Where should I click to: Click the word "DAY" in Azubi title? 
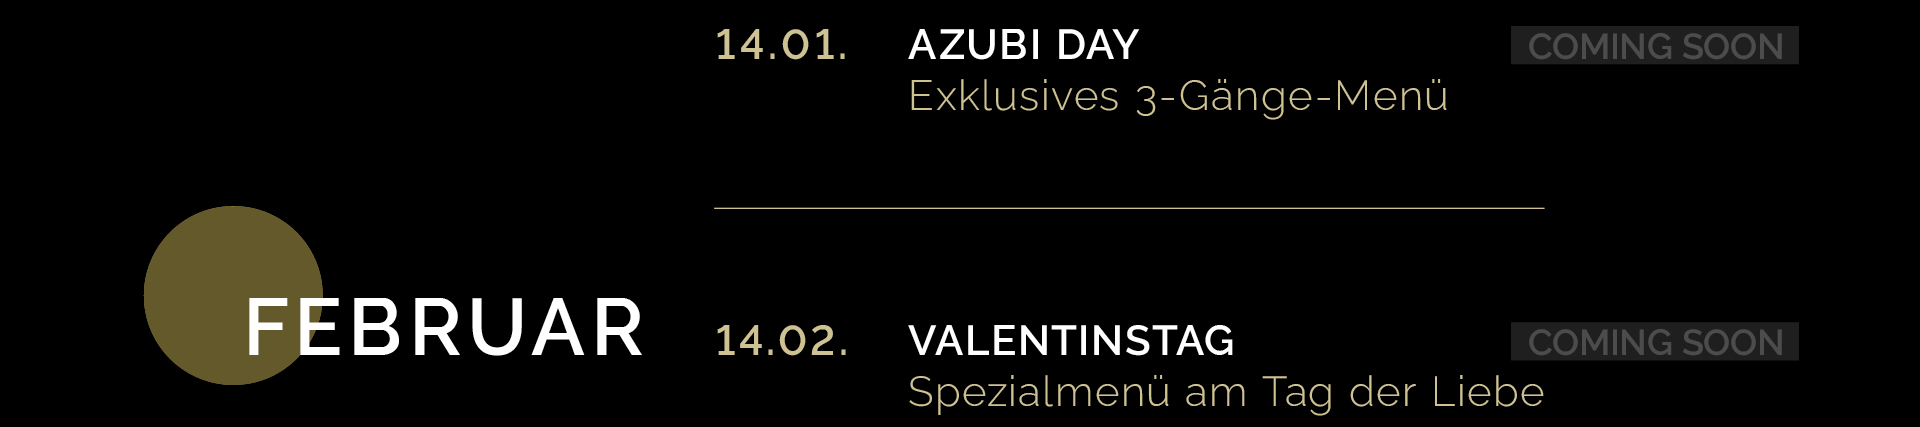(1098, 45)
